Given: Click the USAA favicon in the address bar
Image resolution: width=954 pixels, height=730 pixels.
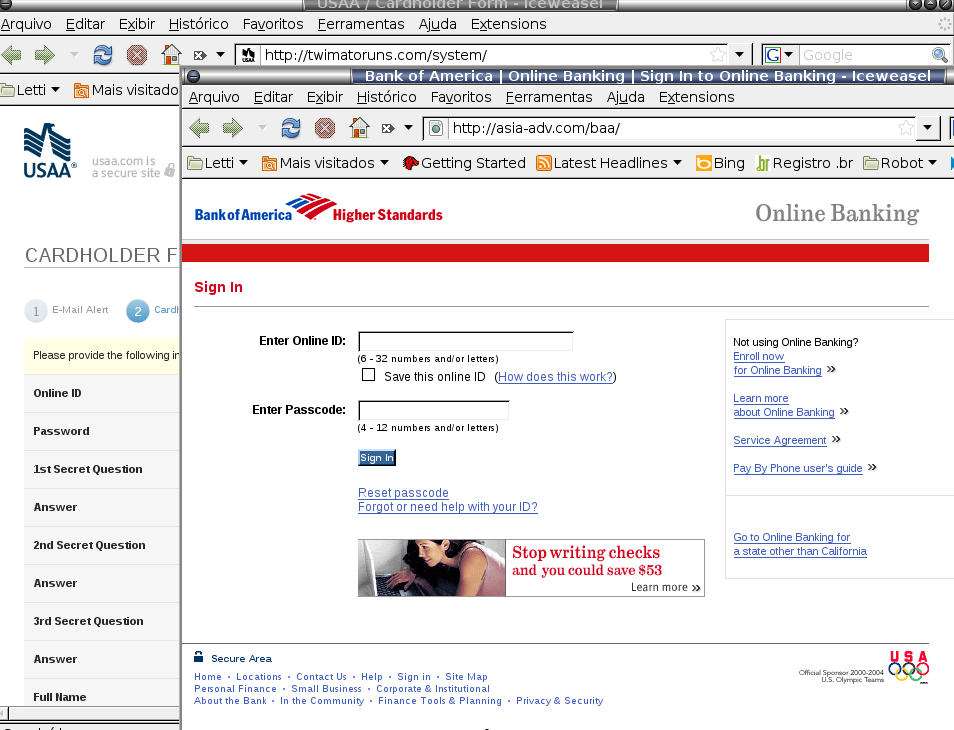Looking at the screenshot, I should [x=248, y=55].
